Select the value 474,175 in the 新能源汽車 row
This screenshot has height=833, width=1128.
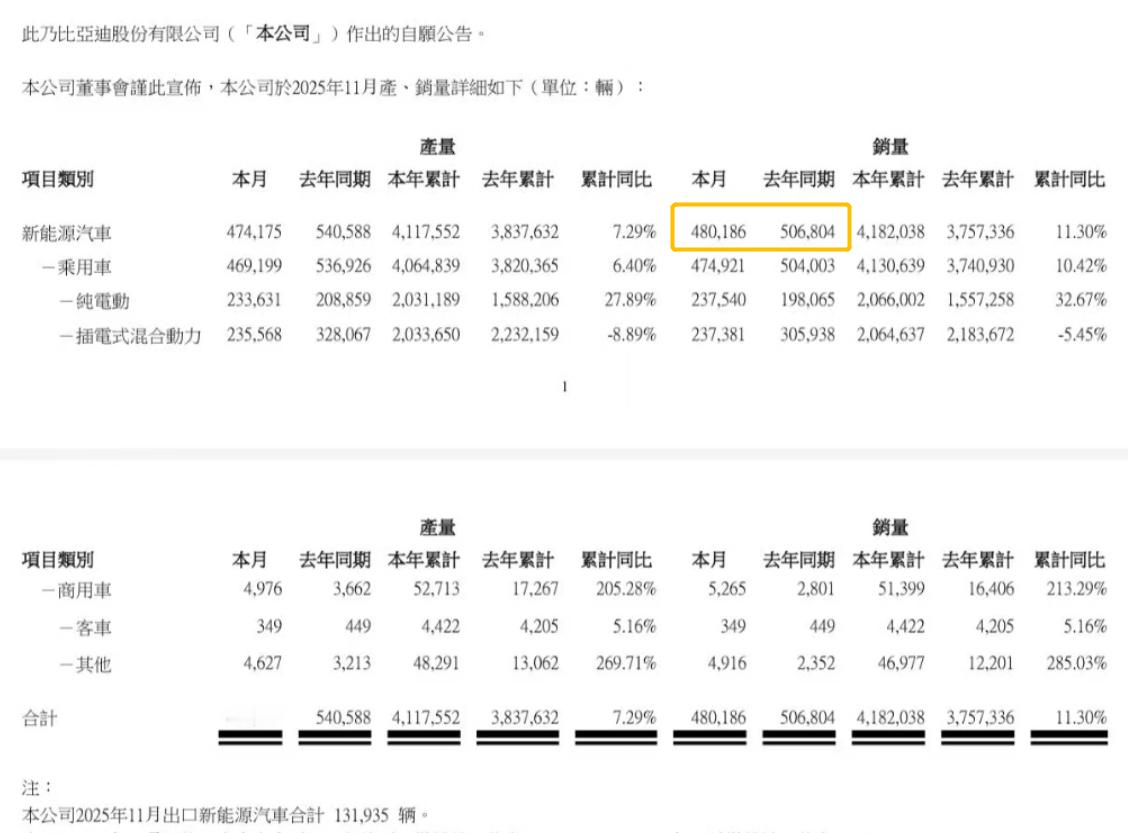click(254, 232)
